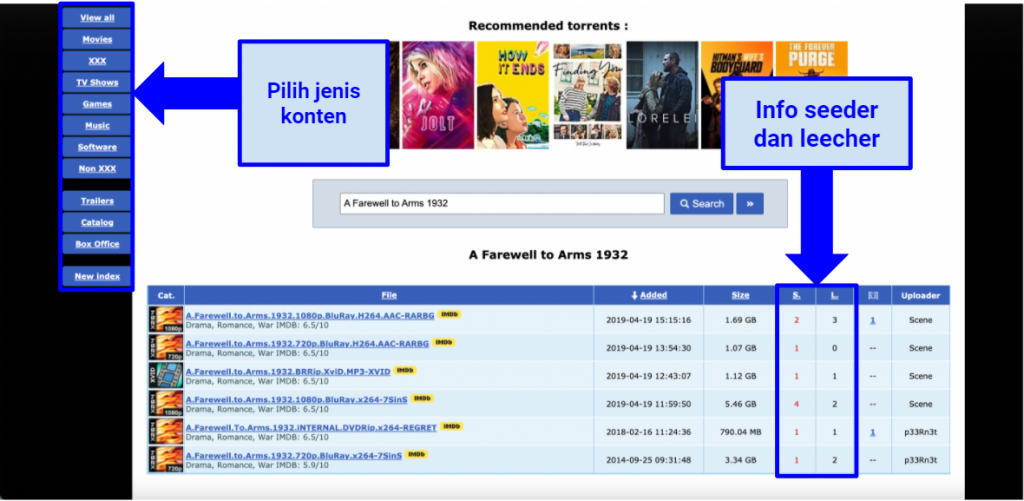The height and width of the screenshot is (501, 1024).
Task: Open the TV Shows category in sidebar
Action: coord(97,83)
